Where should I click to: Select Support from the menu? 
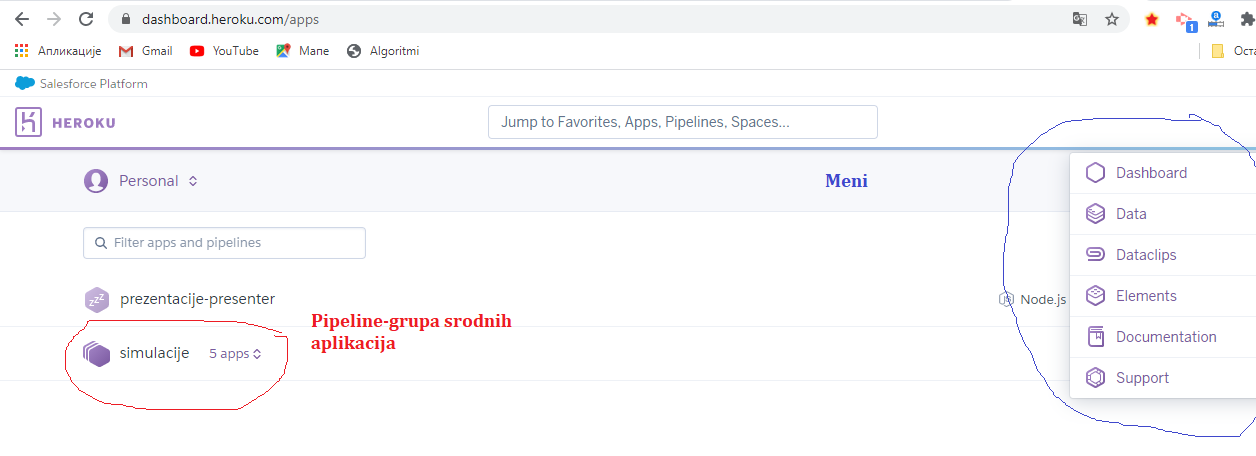pyautogui.click(x=1163, y=378)
